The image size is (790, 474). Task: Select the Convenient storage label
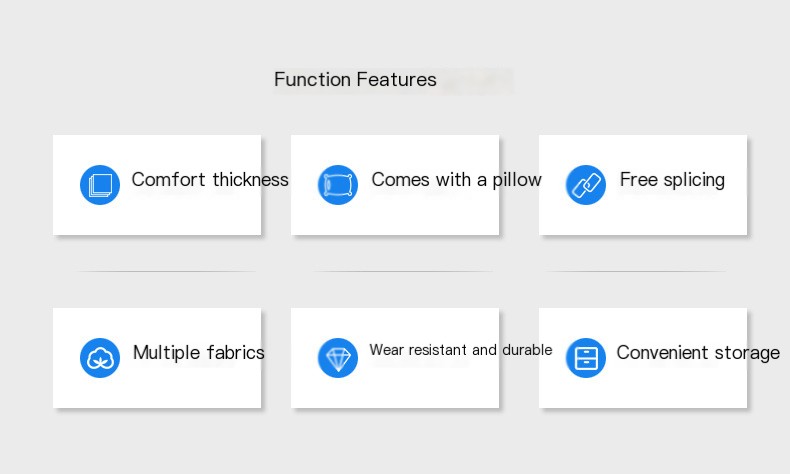[x=698, y=353]
